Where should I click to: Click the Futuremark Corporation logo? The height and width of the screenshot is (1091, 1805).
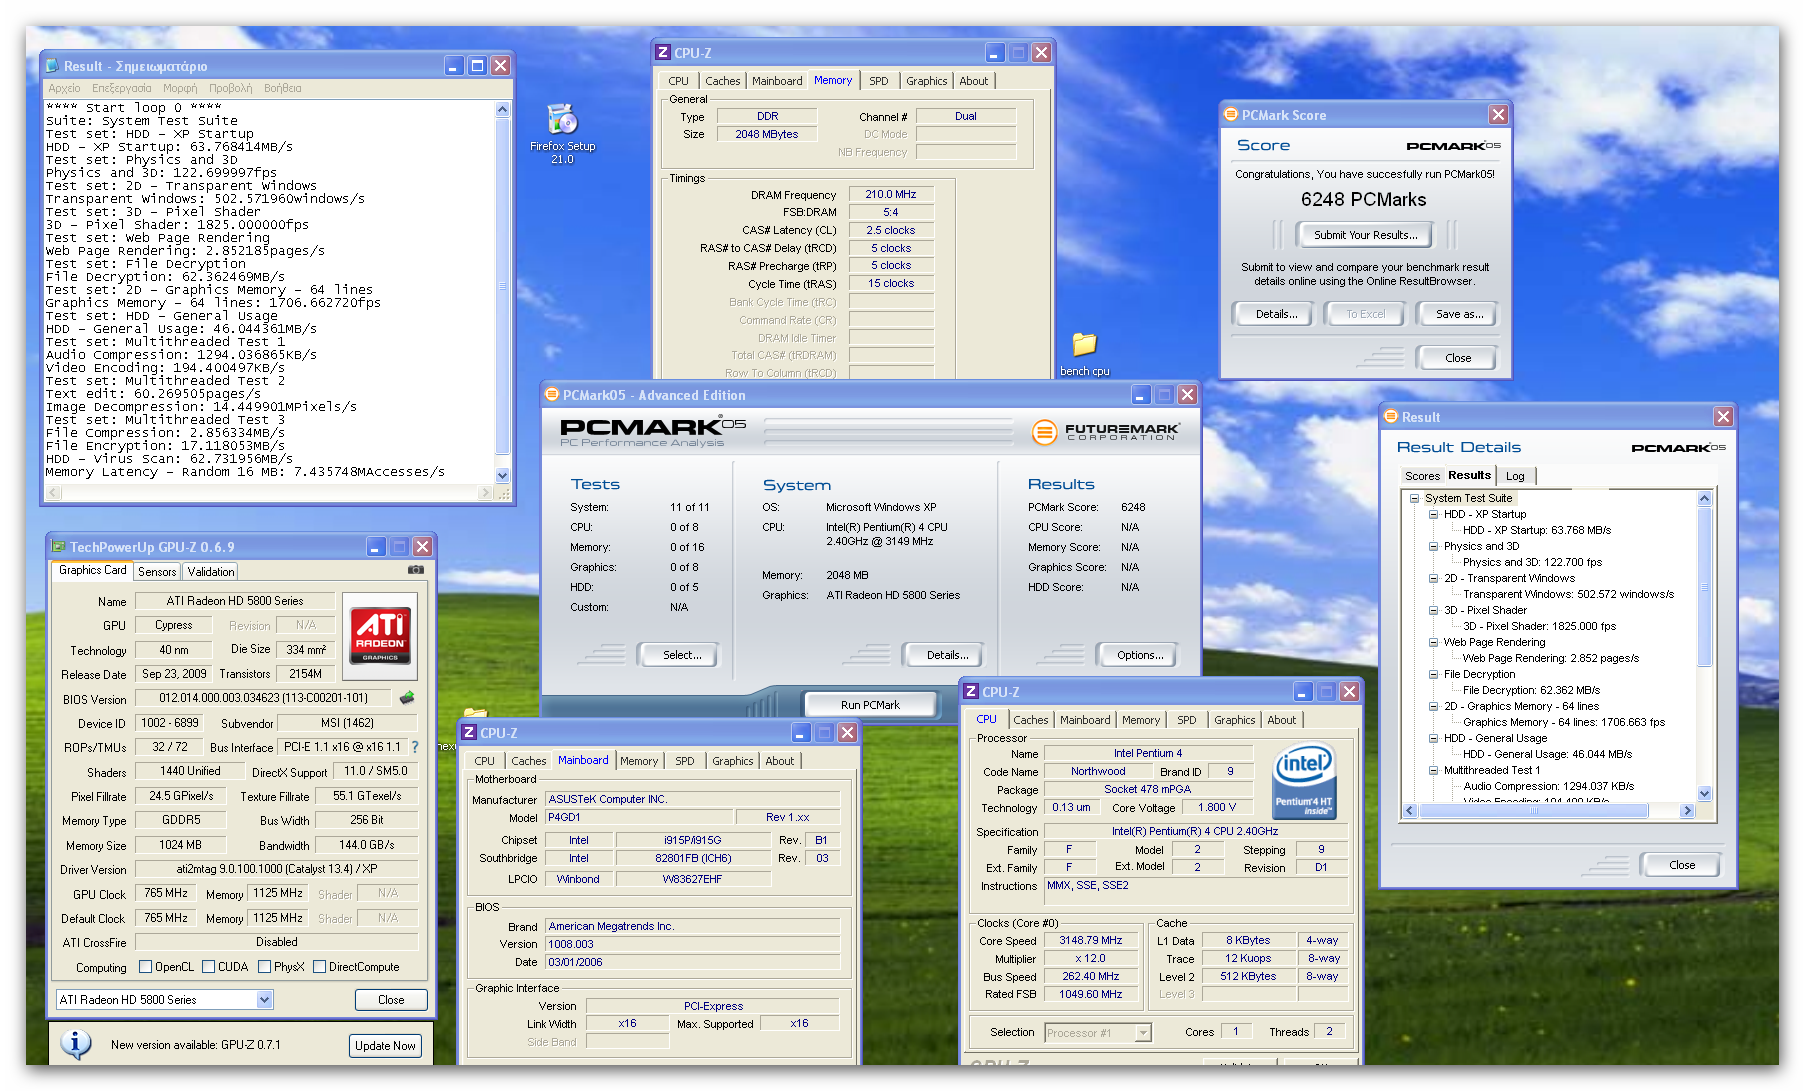pos(1106,432)
